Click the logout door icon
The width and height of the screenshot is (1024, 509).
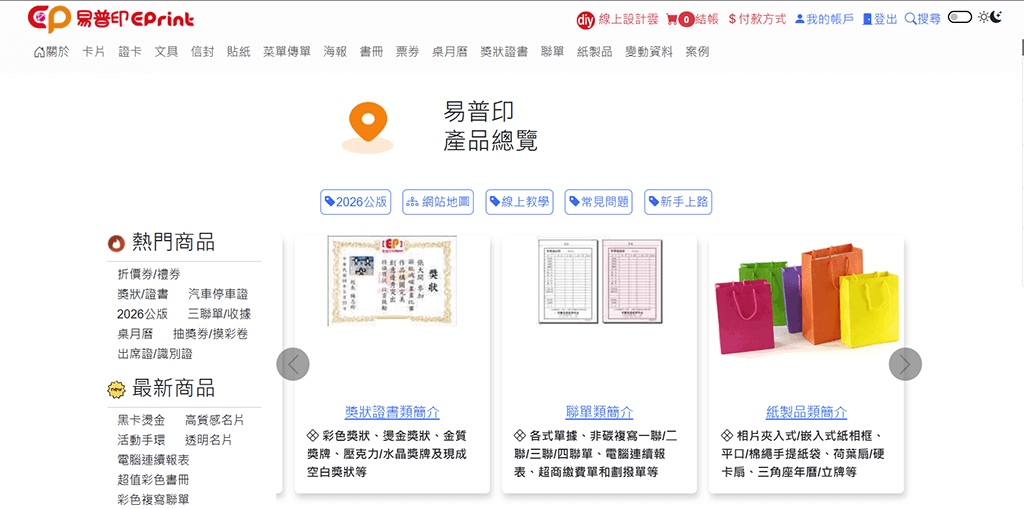867,20
